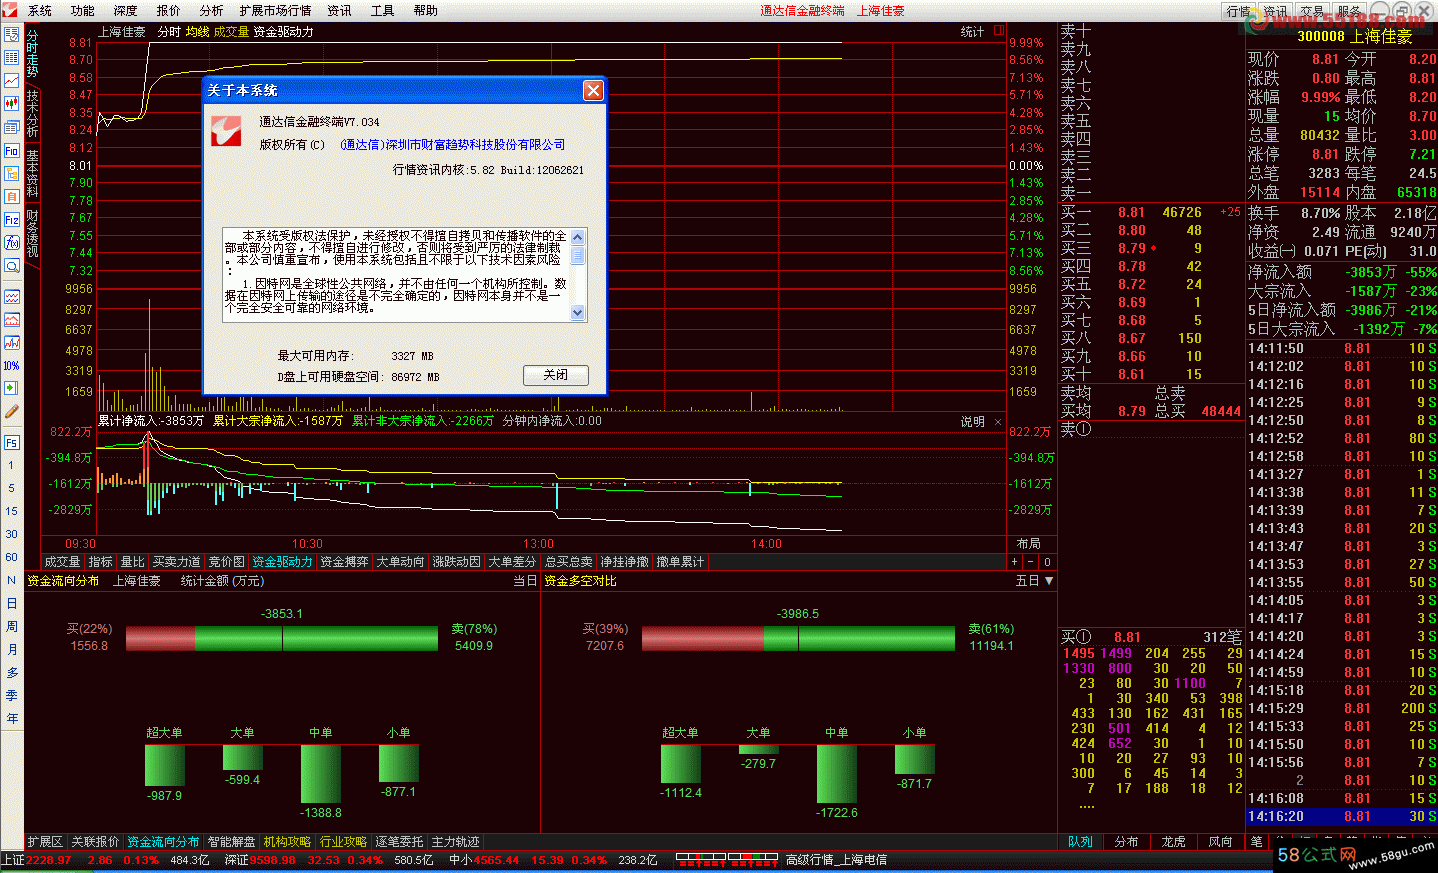
Task: Open the 系统 menu
Action: click(x=40, y=11)
